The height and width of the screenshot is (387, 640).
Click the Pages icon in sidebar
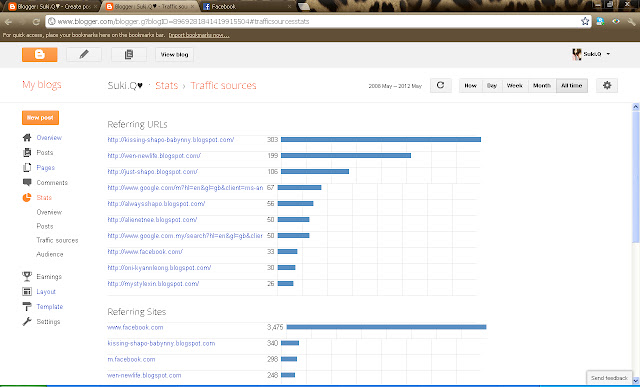27,167
